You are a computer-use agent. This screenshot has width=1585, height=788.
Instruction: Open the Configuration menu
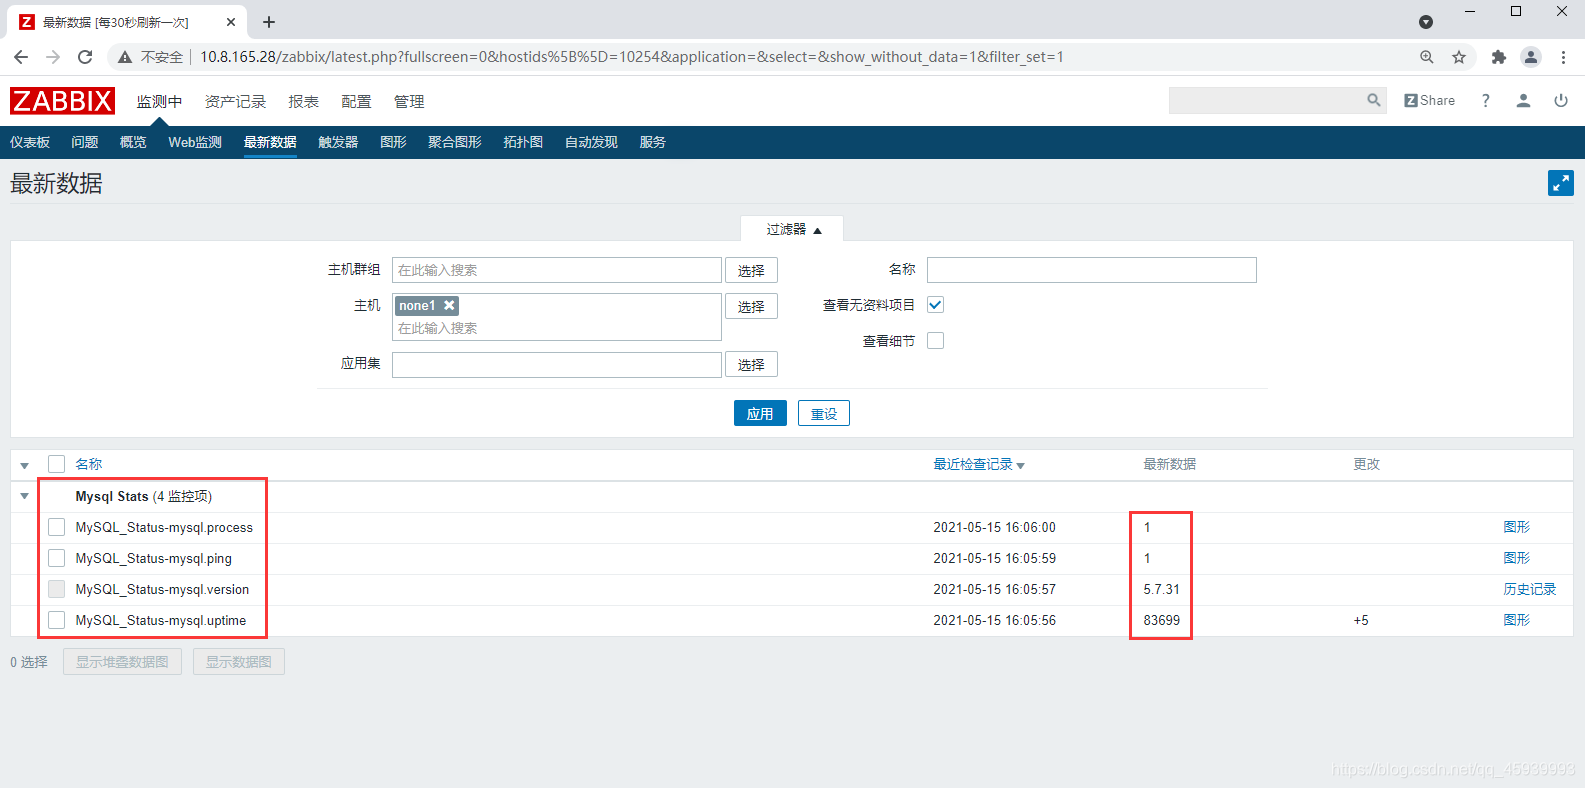coord(356,101)
